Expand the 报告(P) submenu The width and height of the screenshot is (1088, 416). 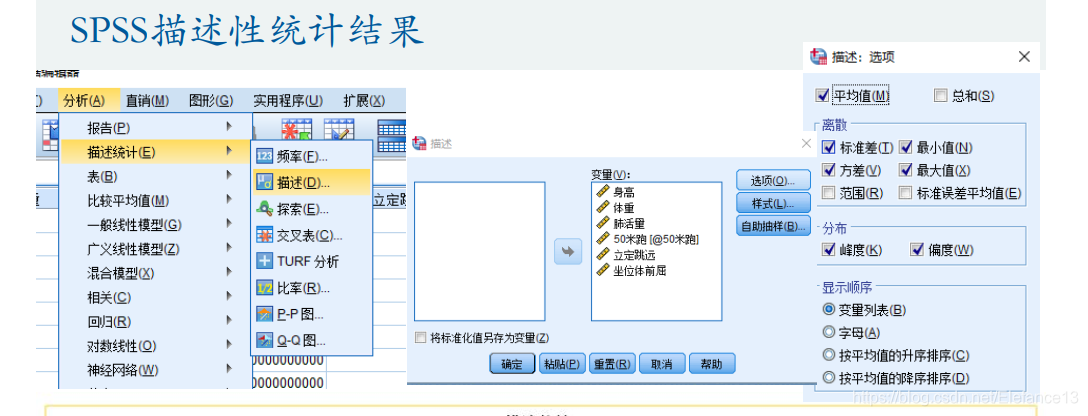tap(157, 128)
